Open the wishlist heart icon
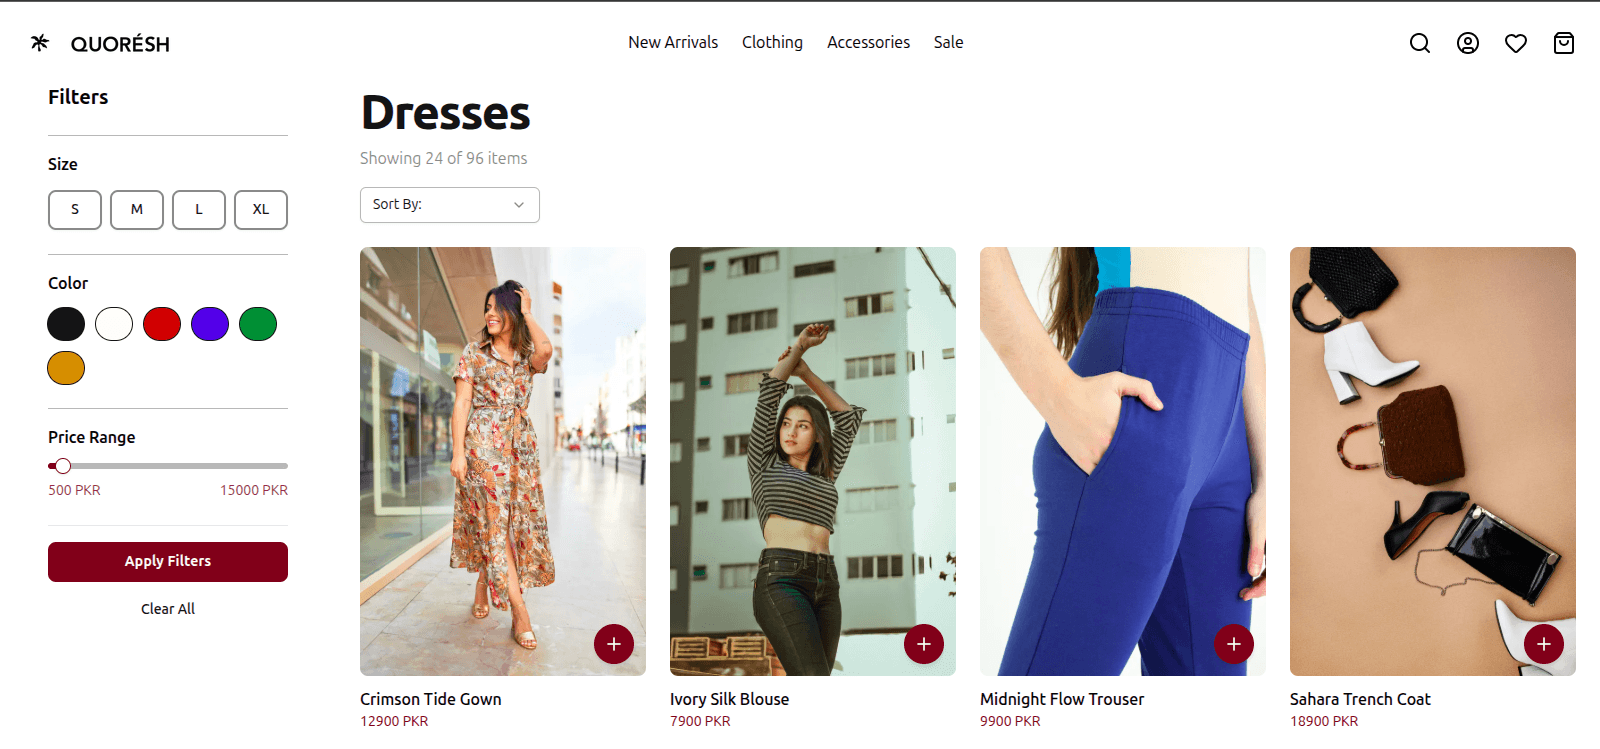Viewport: 1600px width, 749px height. tap(1515, 43)
